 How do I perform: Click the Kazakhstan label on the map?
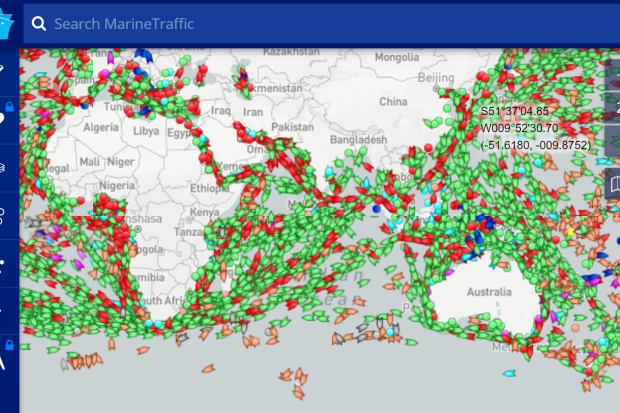tap(291, 51)
